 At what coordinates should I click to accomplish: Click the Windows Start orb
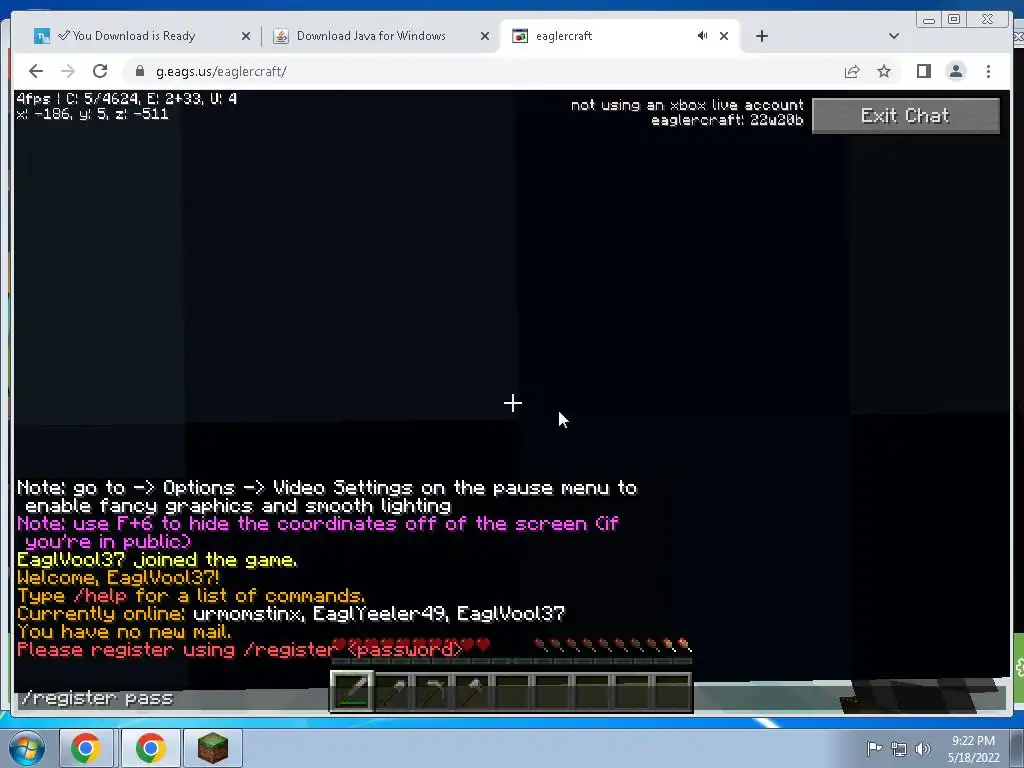pos(26,748)
